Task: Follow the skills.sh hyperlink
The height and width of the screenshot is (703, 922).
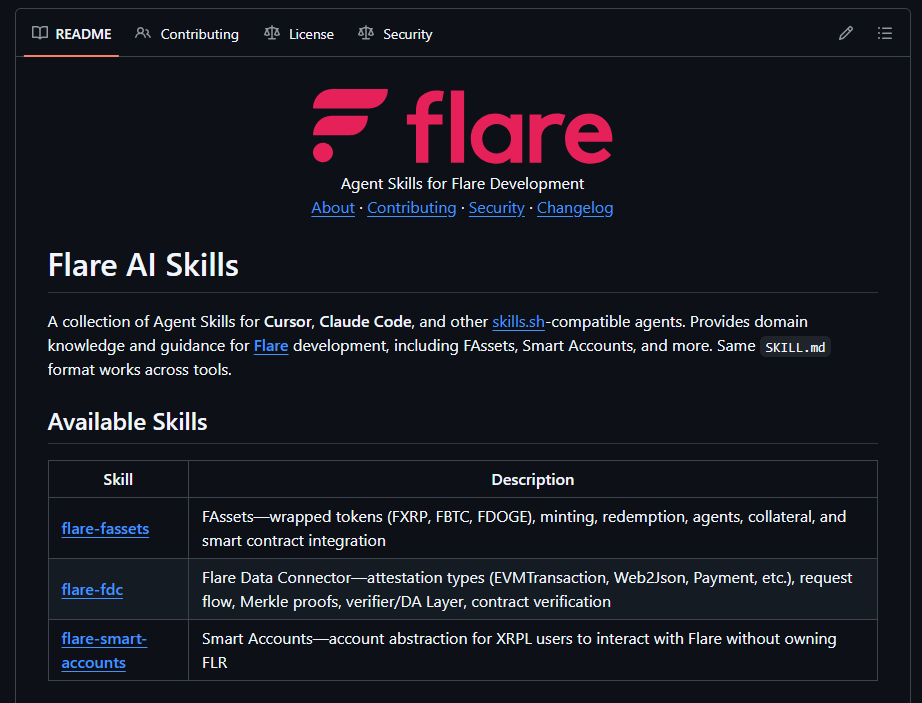Action: pos(516,322)
